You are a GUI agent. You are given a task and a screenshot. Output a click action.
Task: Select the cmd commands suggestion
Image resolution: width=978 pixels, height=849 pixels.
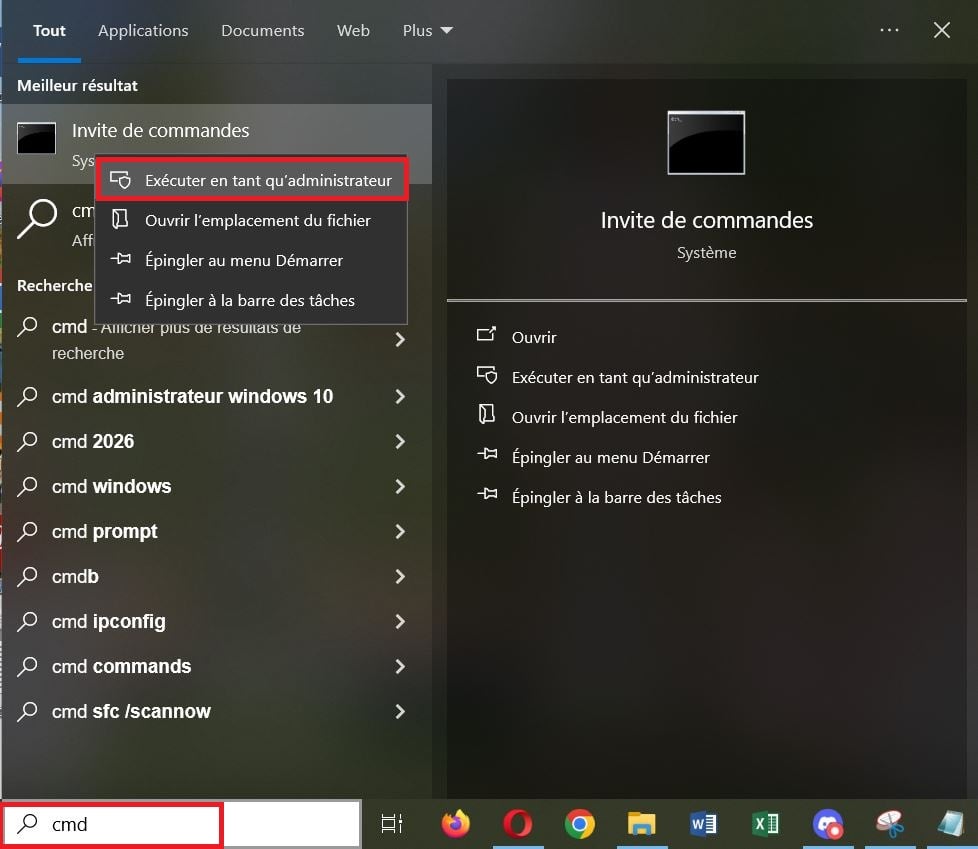(121, 666)
